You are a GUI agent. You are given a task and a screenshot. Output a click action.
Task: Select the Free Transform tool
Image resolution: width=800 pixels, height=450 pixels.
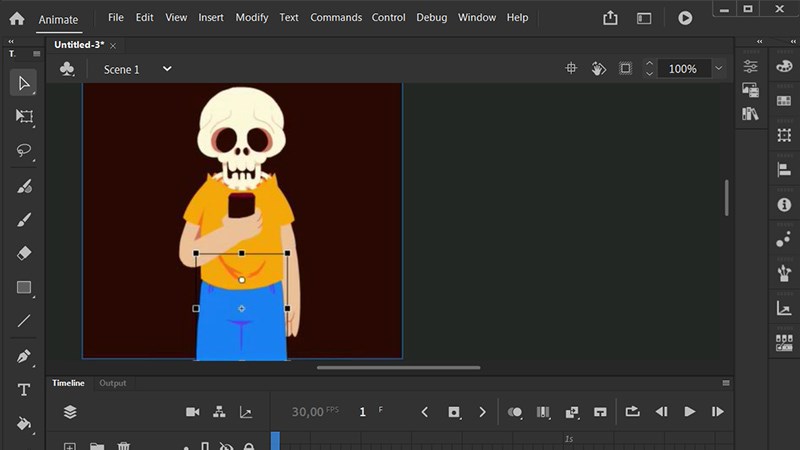24,116
